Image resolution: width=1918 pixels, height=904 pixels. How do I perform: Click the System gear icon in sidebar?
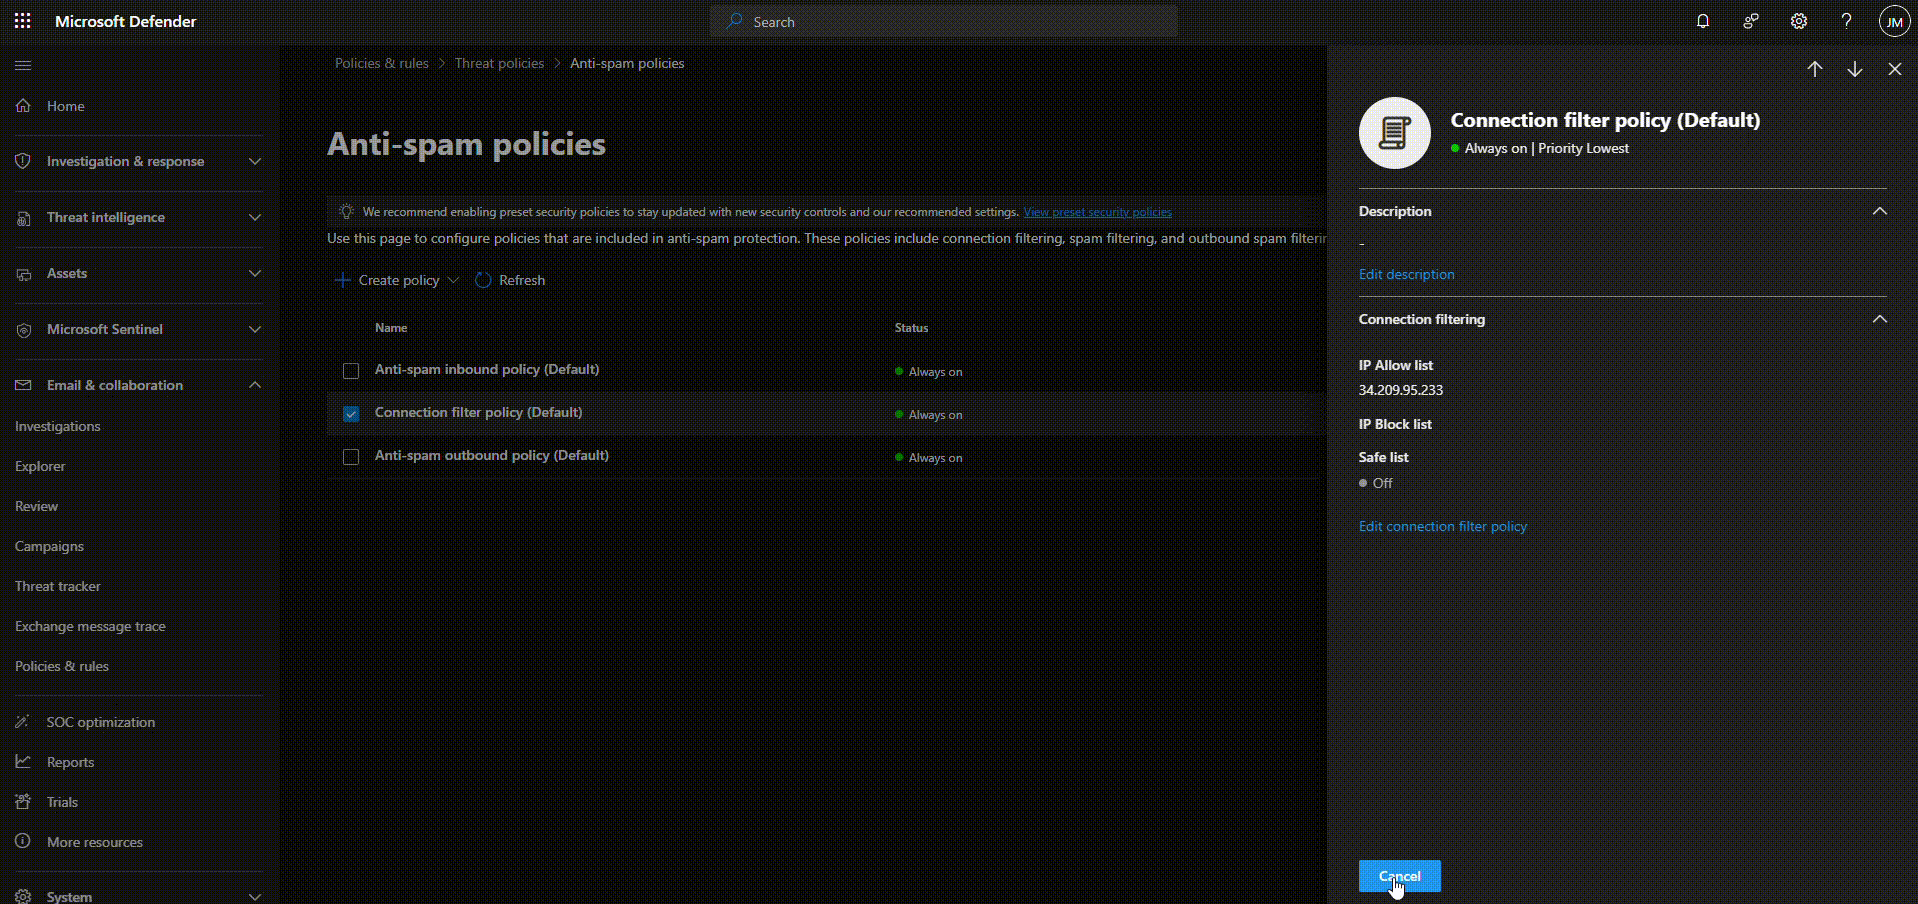23,896
